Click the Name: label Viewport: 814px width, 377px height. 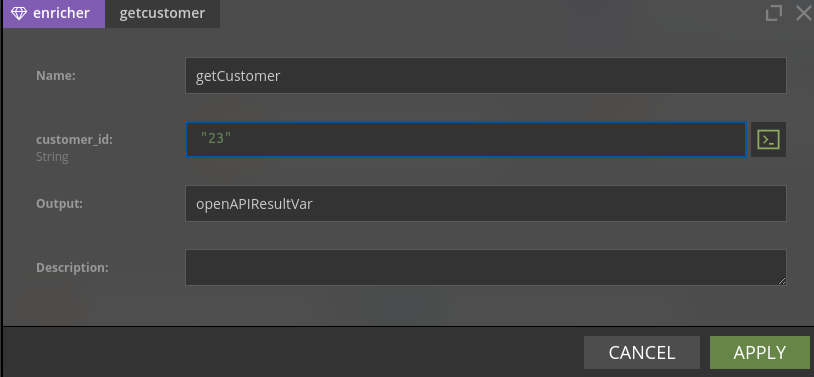(x=56, y=76)
